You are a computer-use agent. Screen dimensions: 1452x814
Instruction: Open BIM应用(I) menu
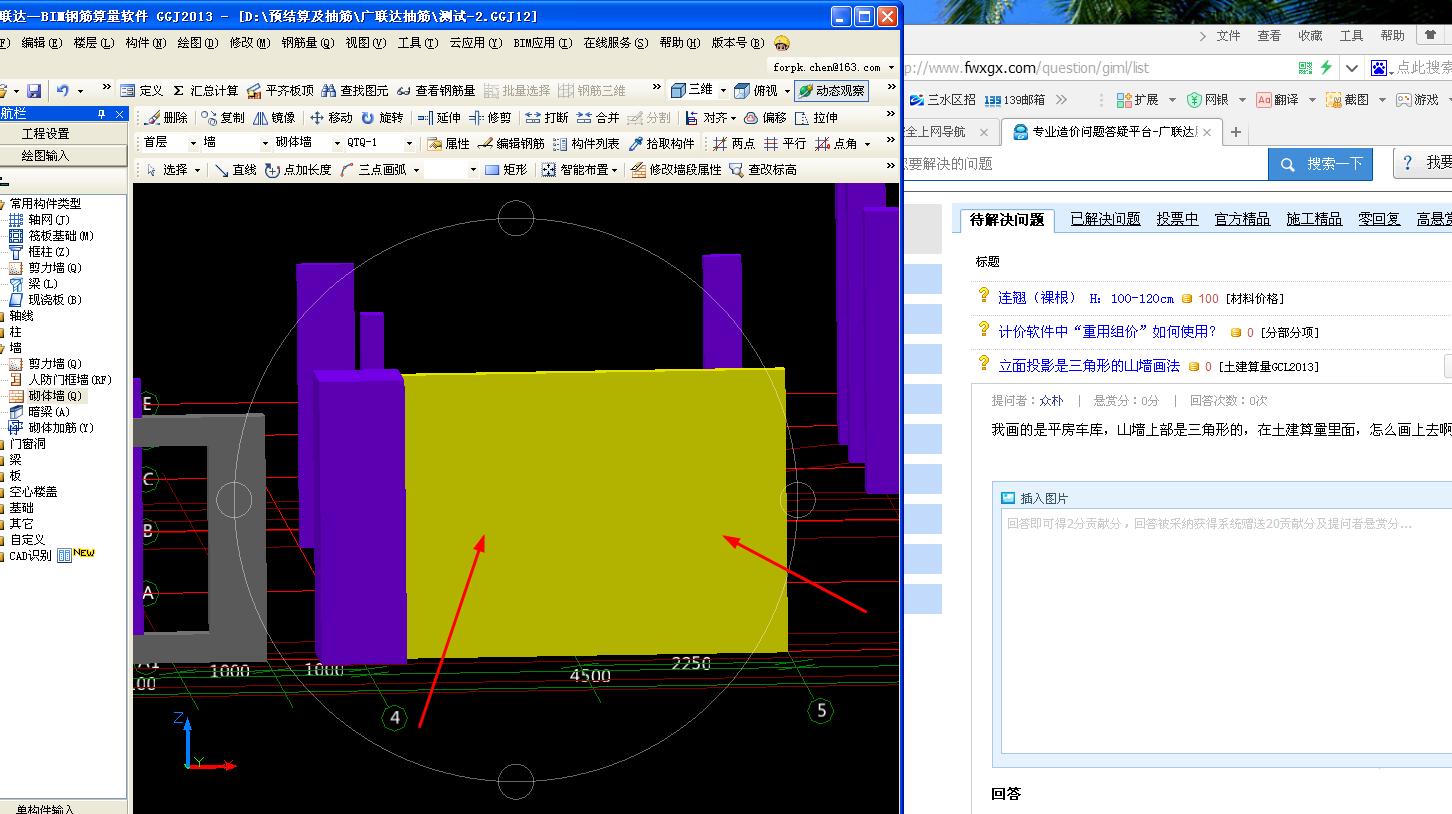pos(543,43)
